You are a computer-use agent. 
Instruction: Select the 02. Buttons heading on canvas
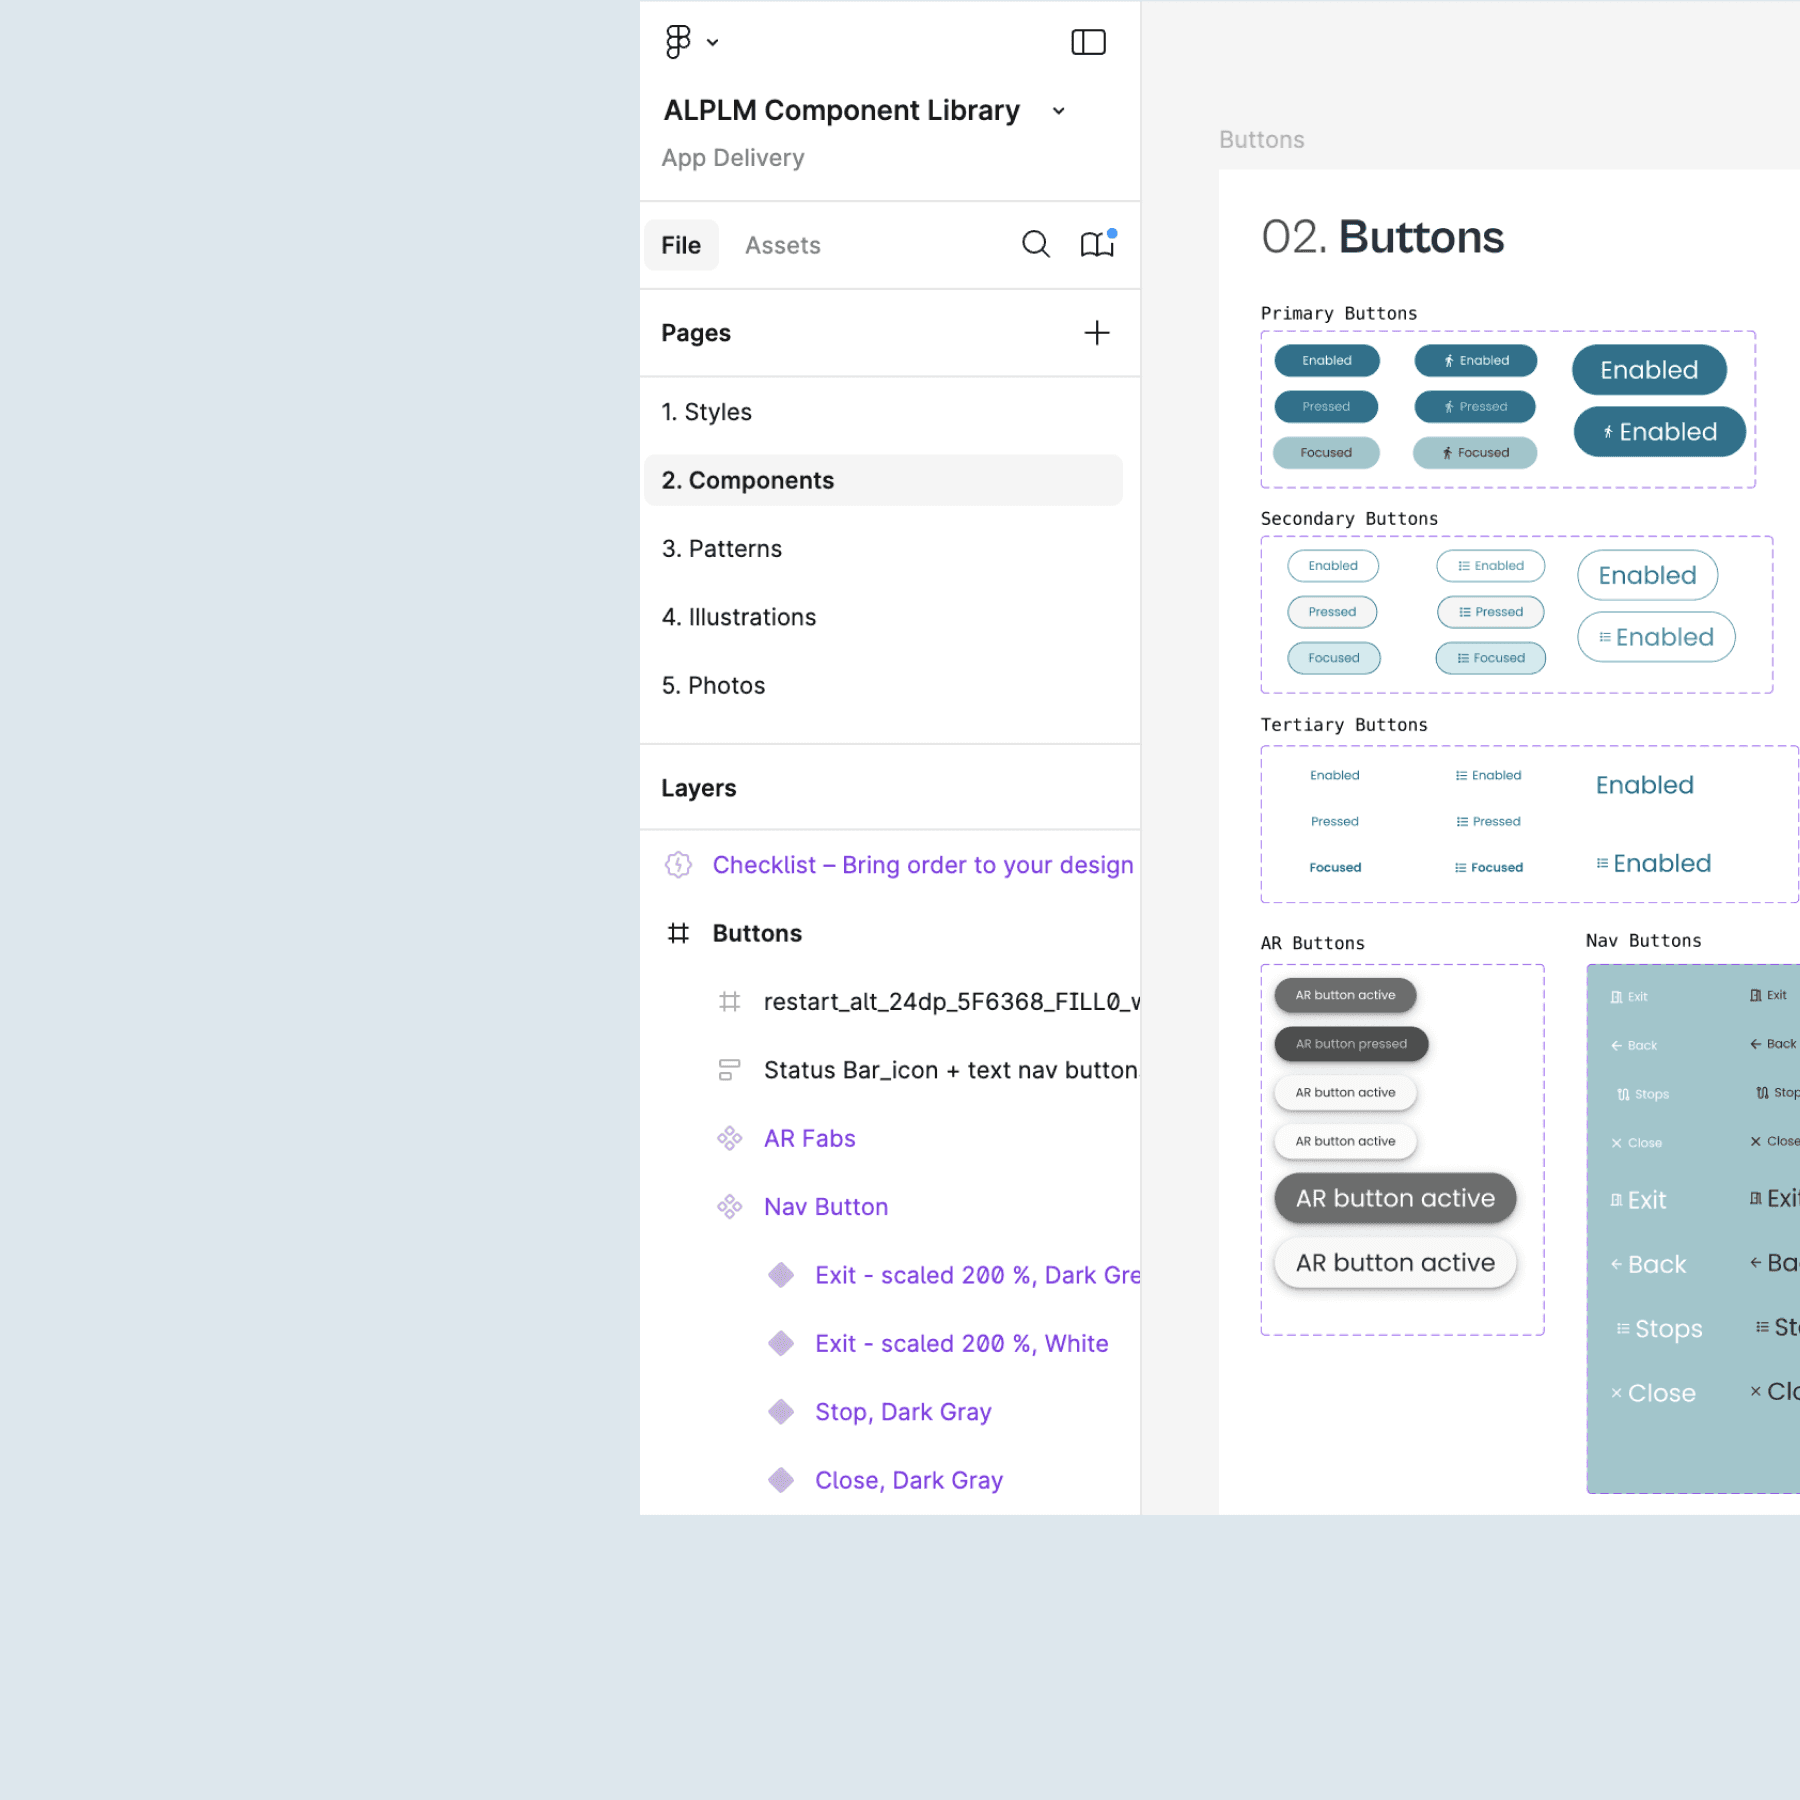(1382, 237)
